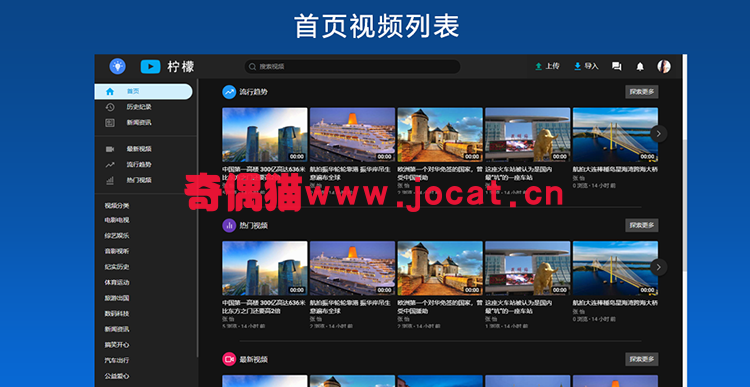Click the camera icon beside 最新视频
The height and width of the screenshot is (387, 750).
110,149
